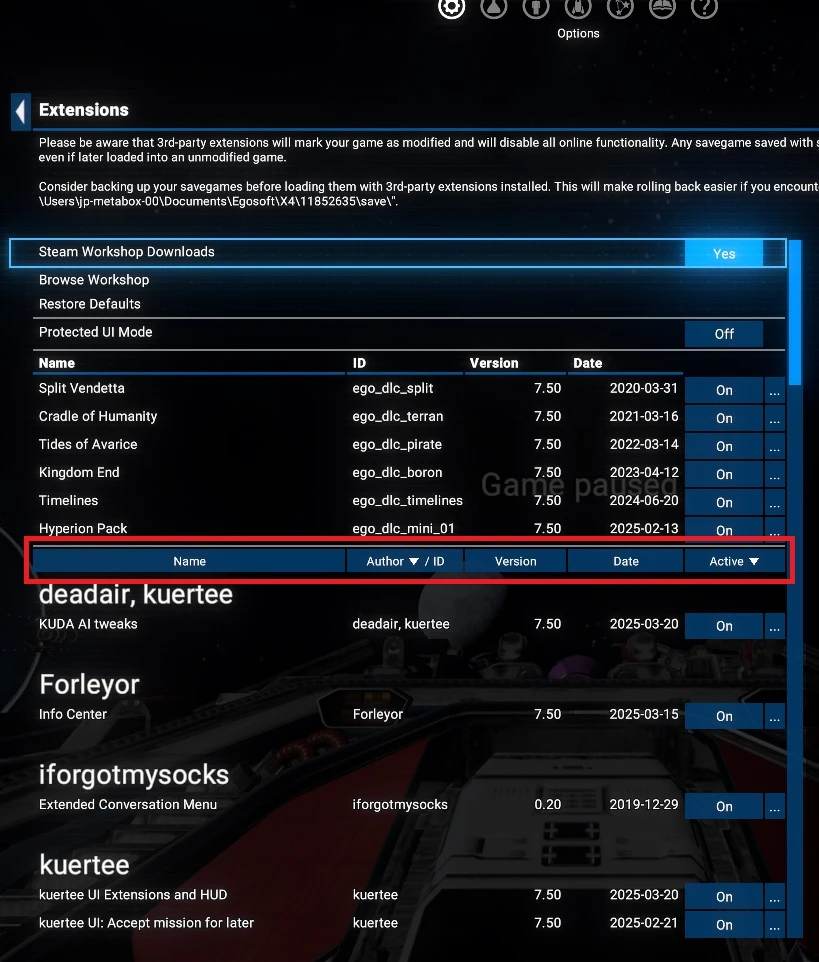Open more options for KUDA AI tweaks
819x962 pixels.
(x=775, y=626)
